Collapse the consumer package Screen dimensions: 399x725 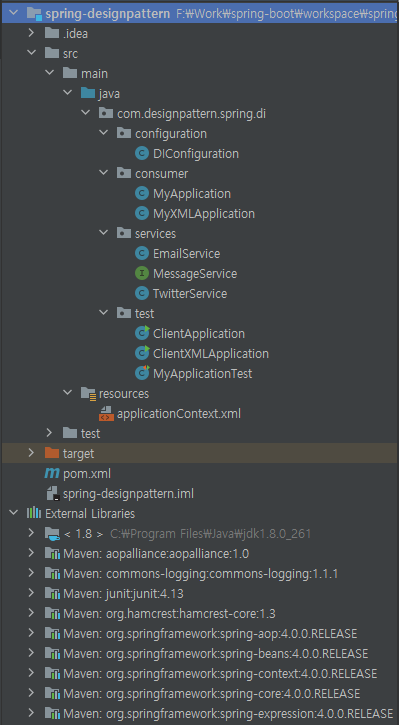pyautogui.click(x=103, y=173)
